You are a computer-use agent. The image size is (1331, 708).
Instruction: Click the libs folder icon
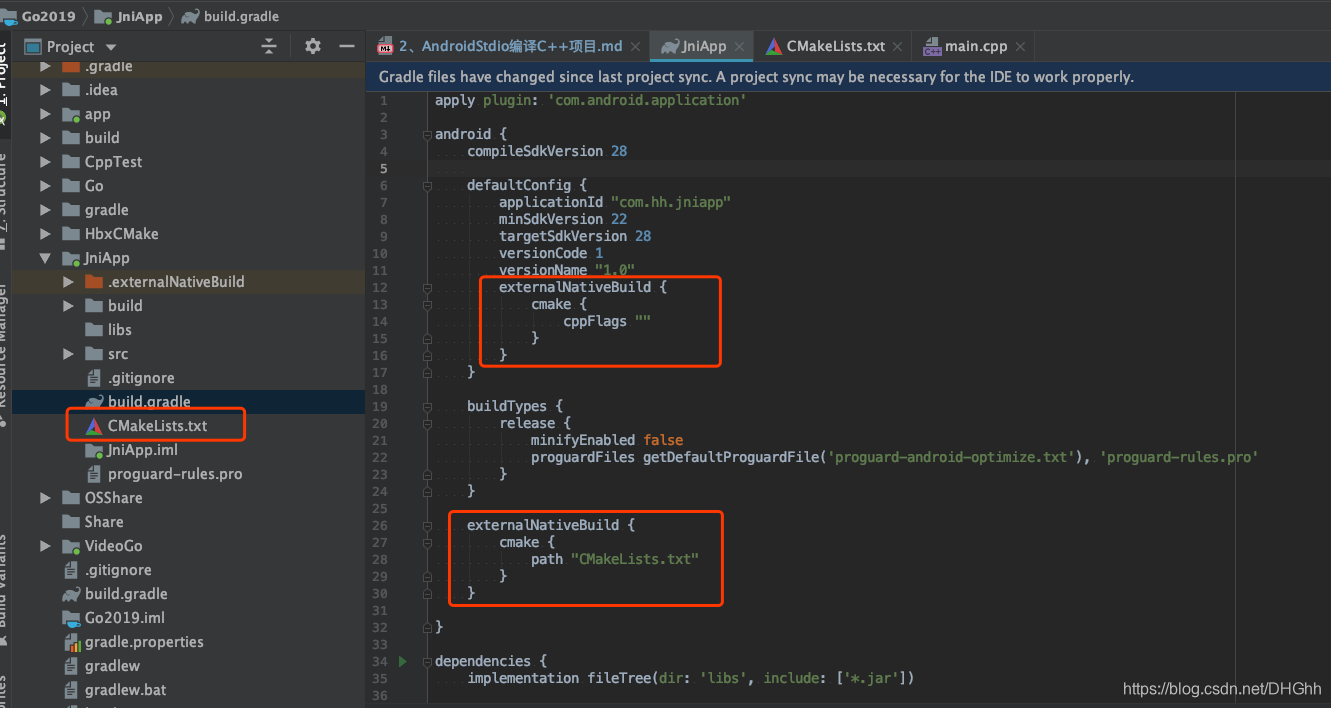pyautogui.click(x=94, y=330)
